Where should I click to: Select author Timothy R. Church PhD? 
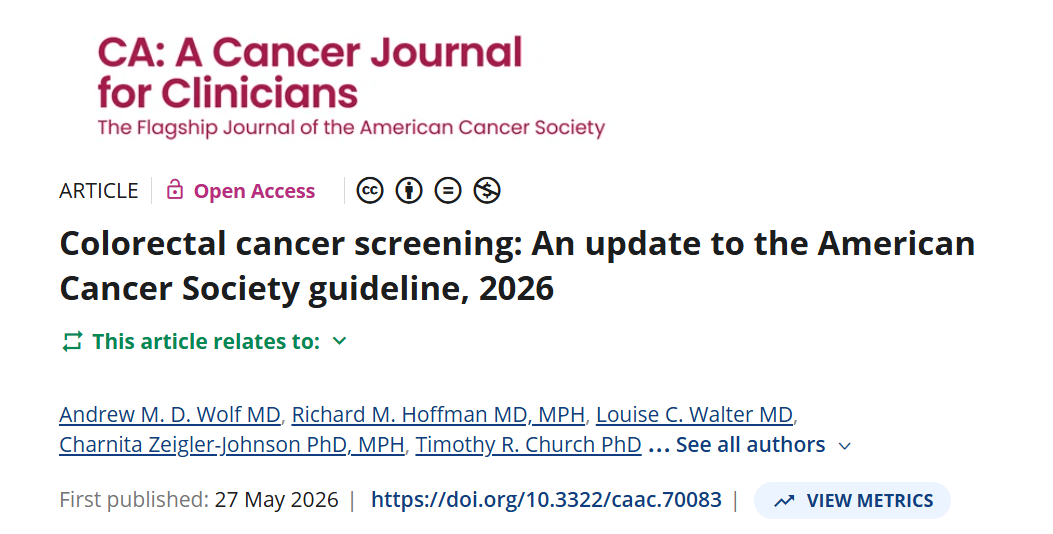pos(529,445)
